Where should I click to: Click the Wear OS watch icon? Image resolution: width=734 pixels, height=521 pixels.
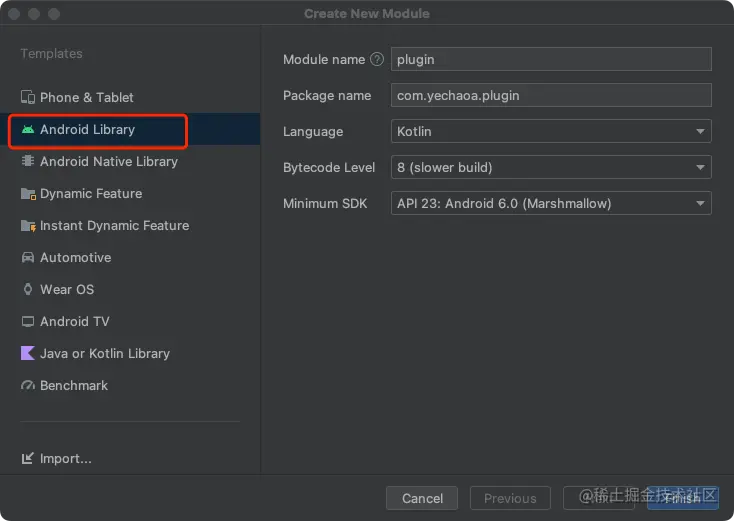(28, 290)
